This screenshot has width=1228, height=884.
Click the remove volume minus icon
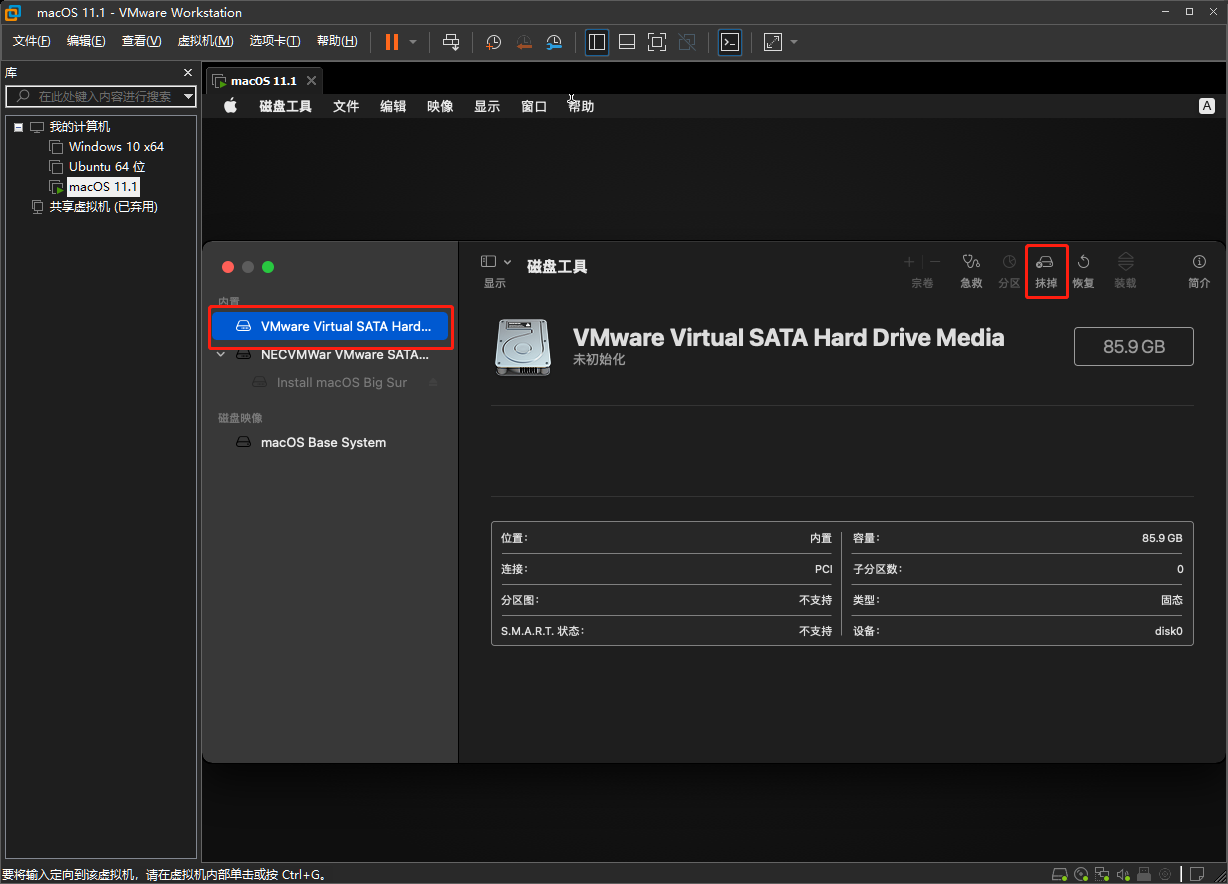[935, 262]
